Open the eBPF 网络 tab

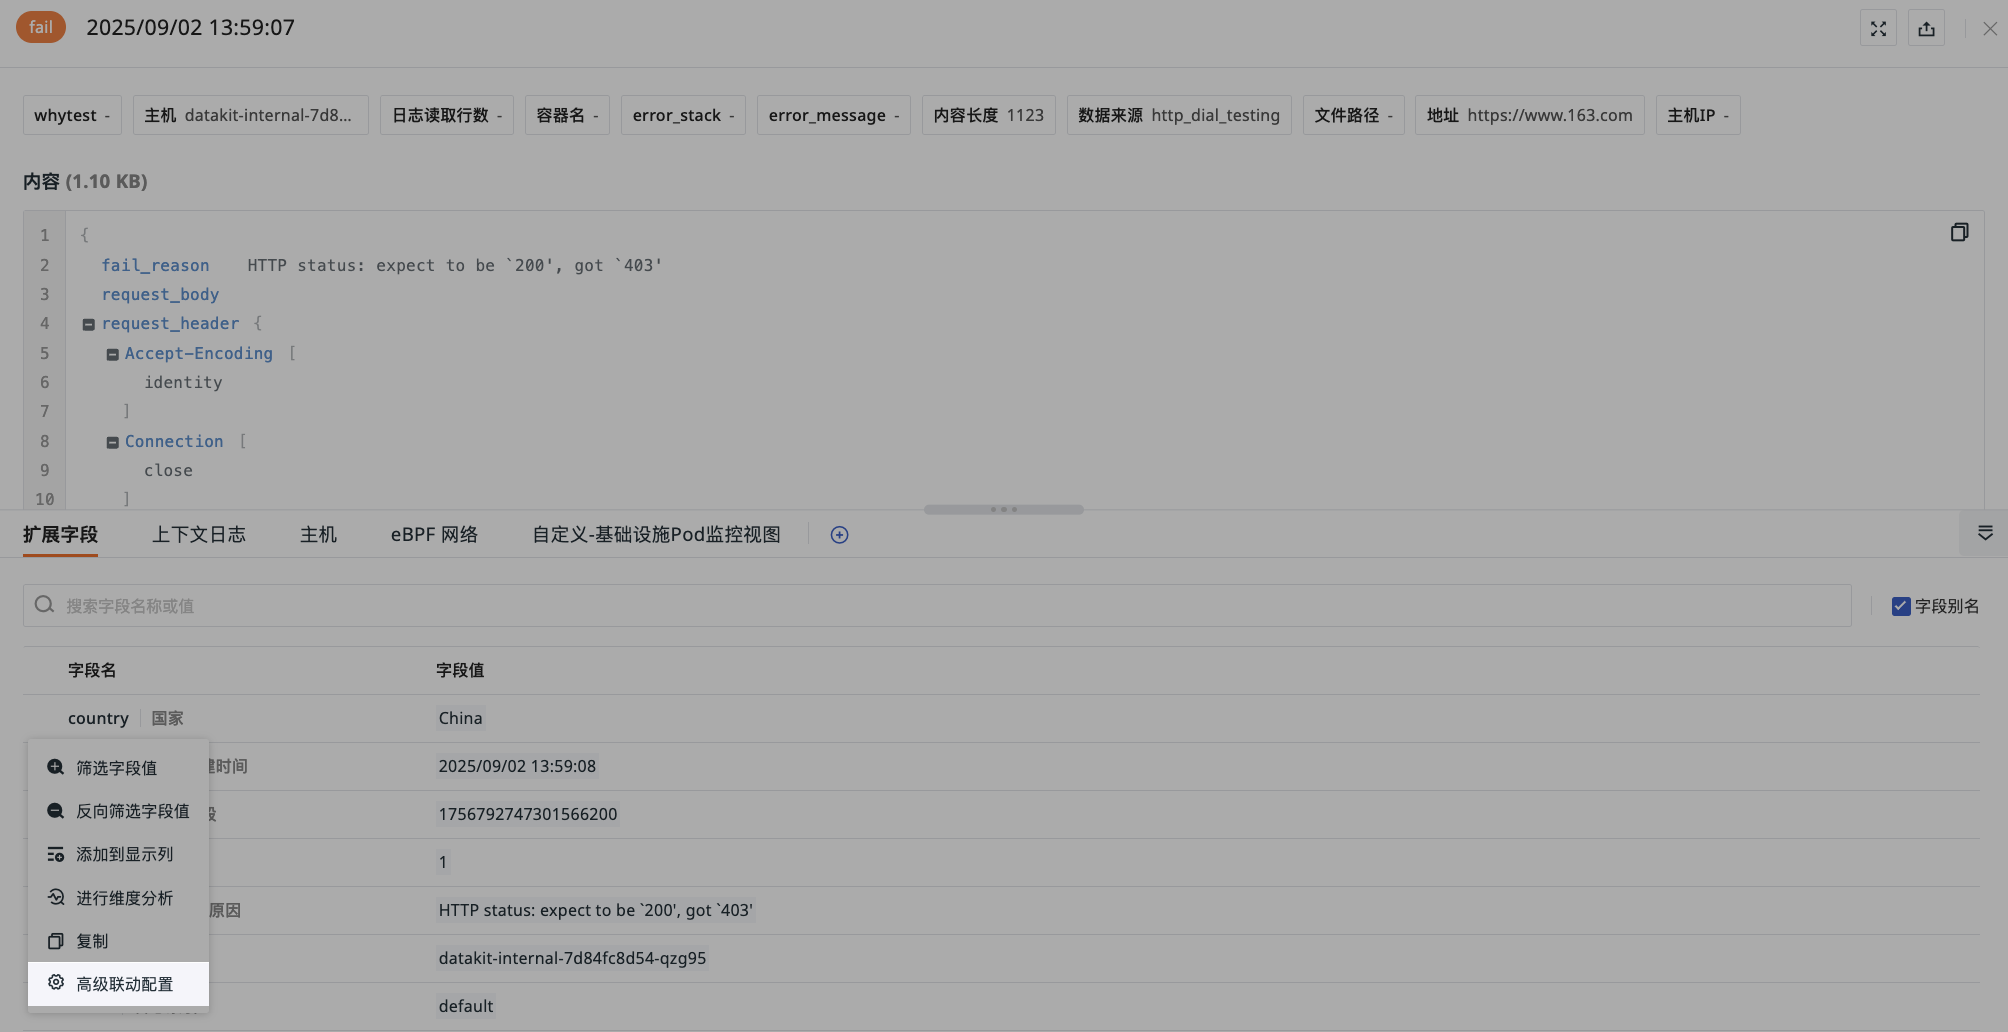coord(434,535)
